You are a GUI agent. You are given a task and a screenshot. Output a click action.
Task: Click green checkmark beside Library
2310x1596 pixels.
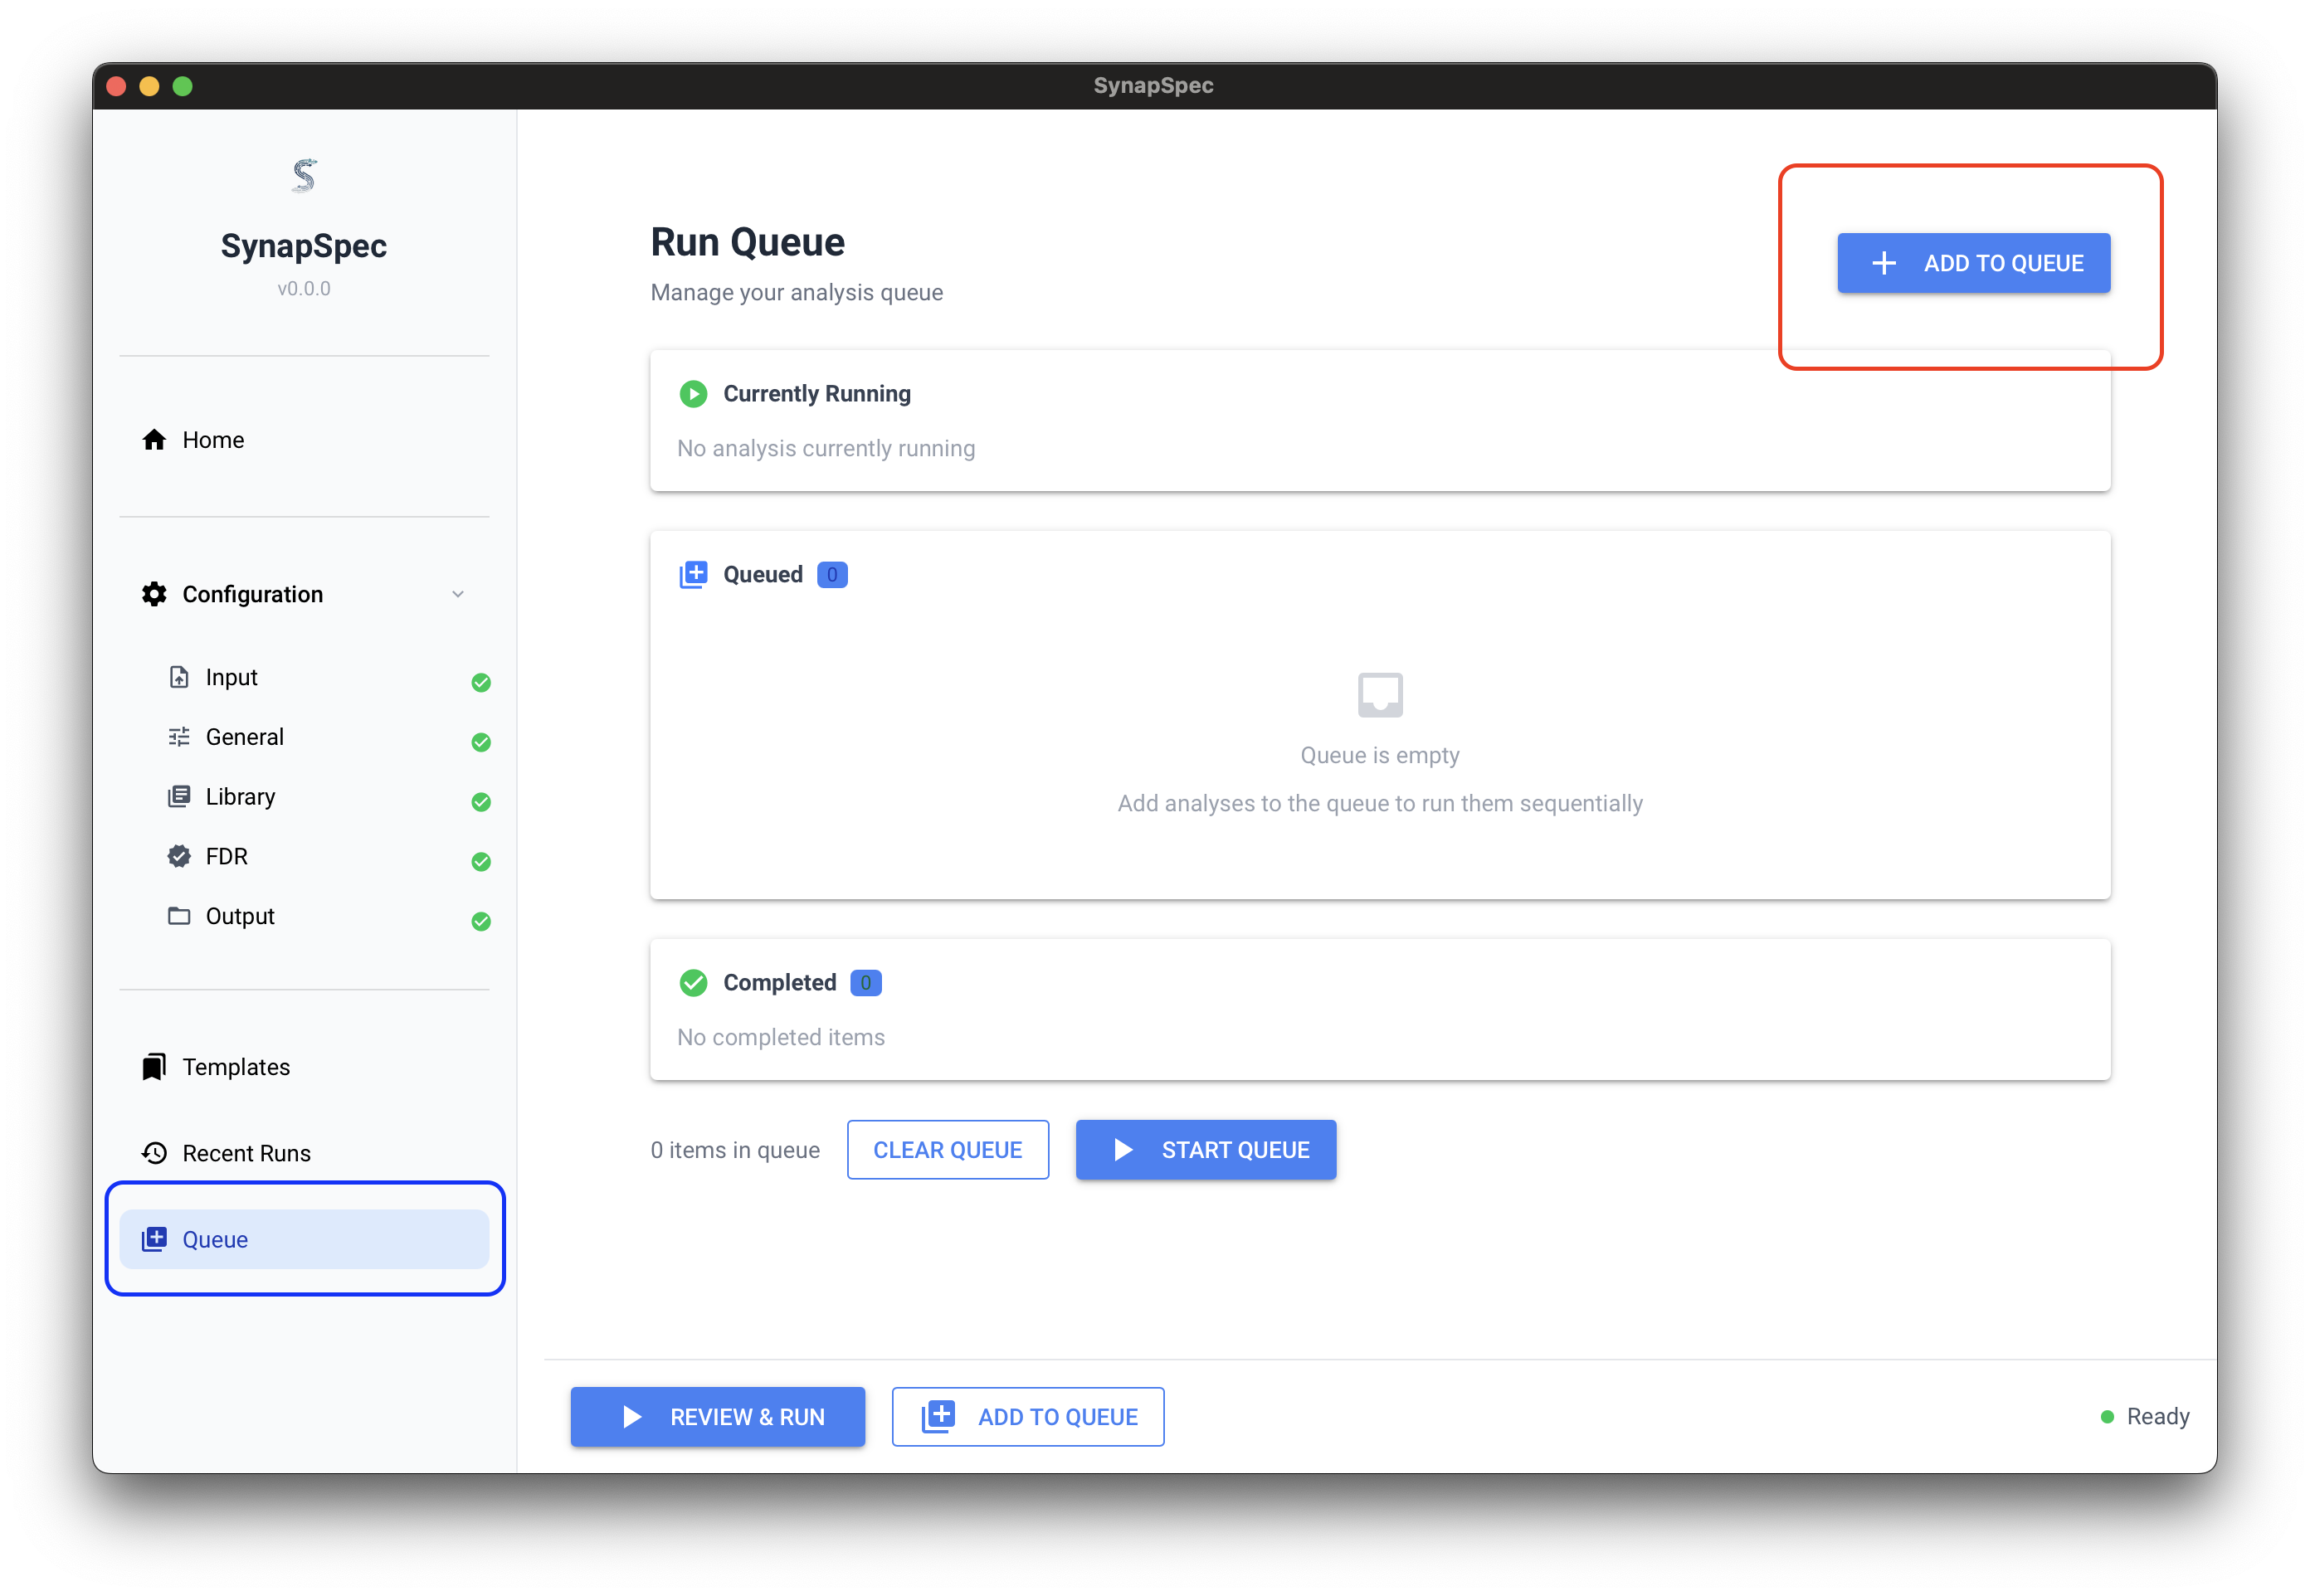click(x=481, y=802)
